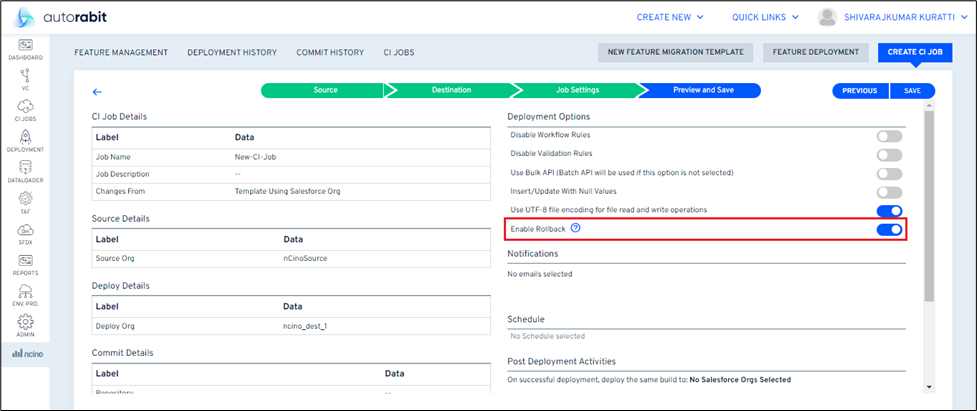
Task: Enable Disable Workflow Rules switch
Action: tap(888, 136)
